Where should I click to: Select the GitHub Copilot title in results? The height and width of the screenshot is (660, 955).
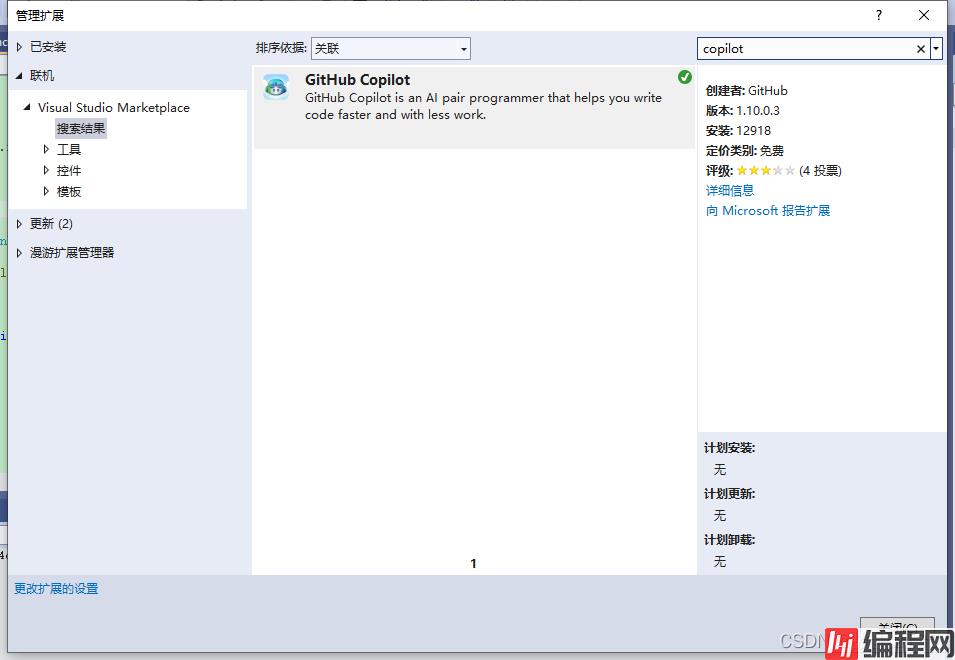coord(358,80)
